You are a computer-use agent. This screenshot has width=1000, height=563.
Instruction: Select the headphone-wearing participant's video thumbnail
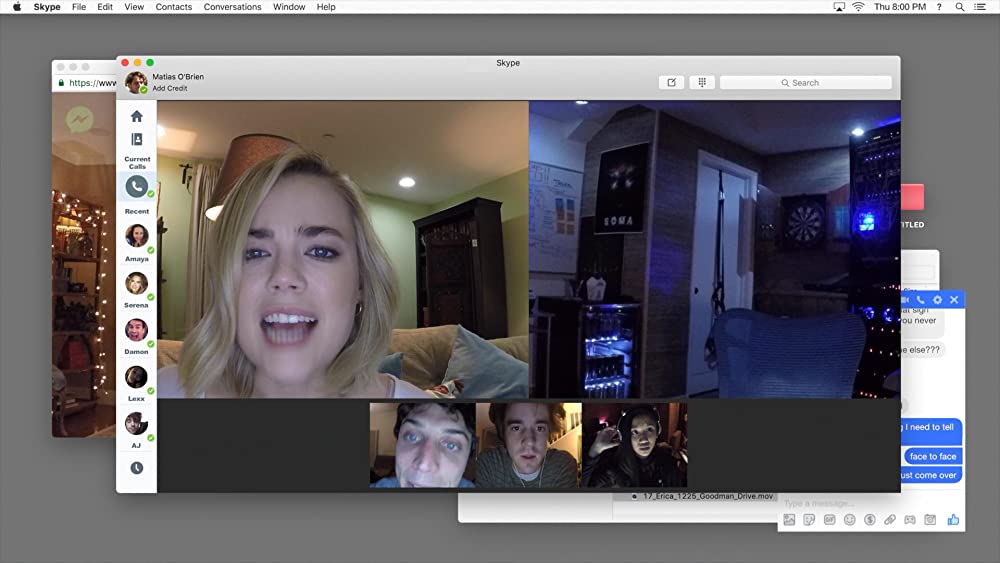(634, 444)
